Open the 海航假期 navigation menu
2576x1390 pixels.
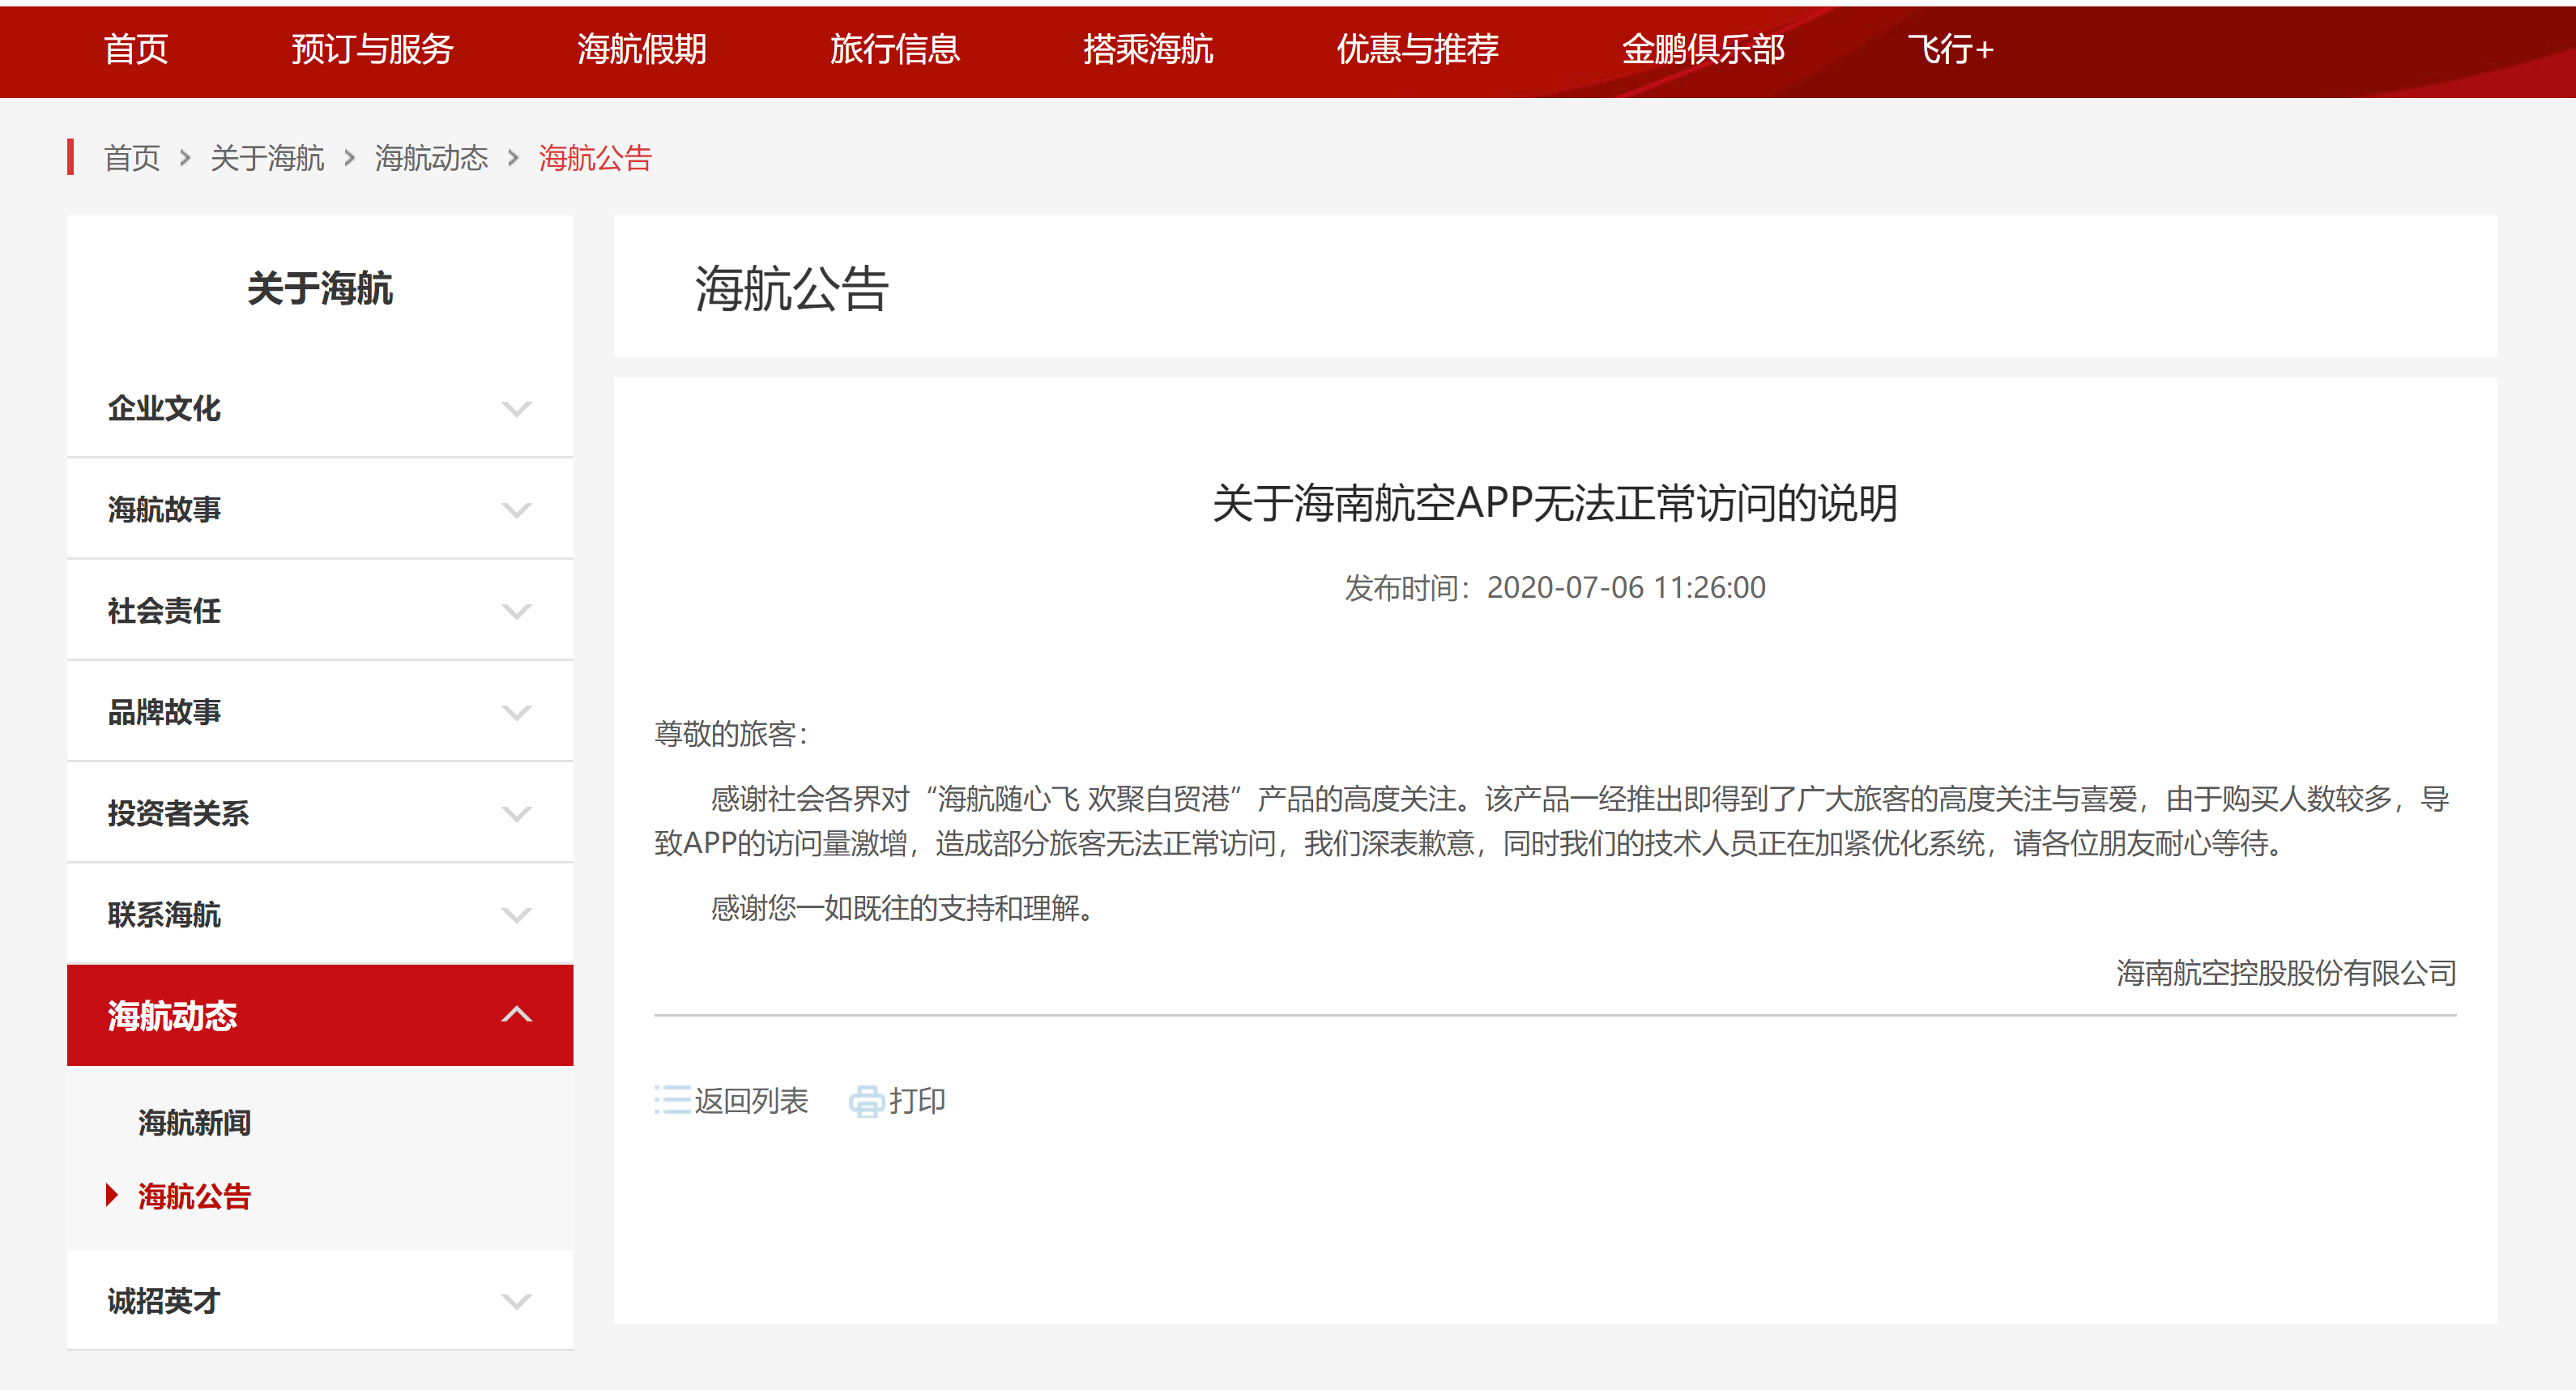point(641,49)
